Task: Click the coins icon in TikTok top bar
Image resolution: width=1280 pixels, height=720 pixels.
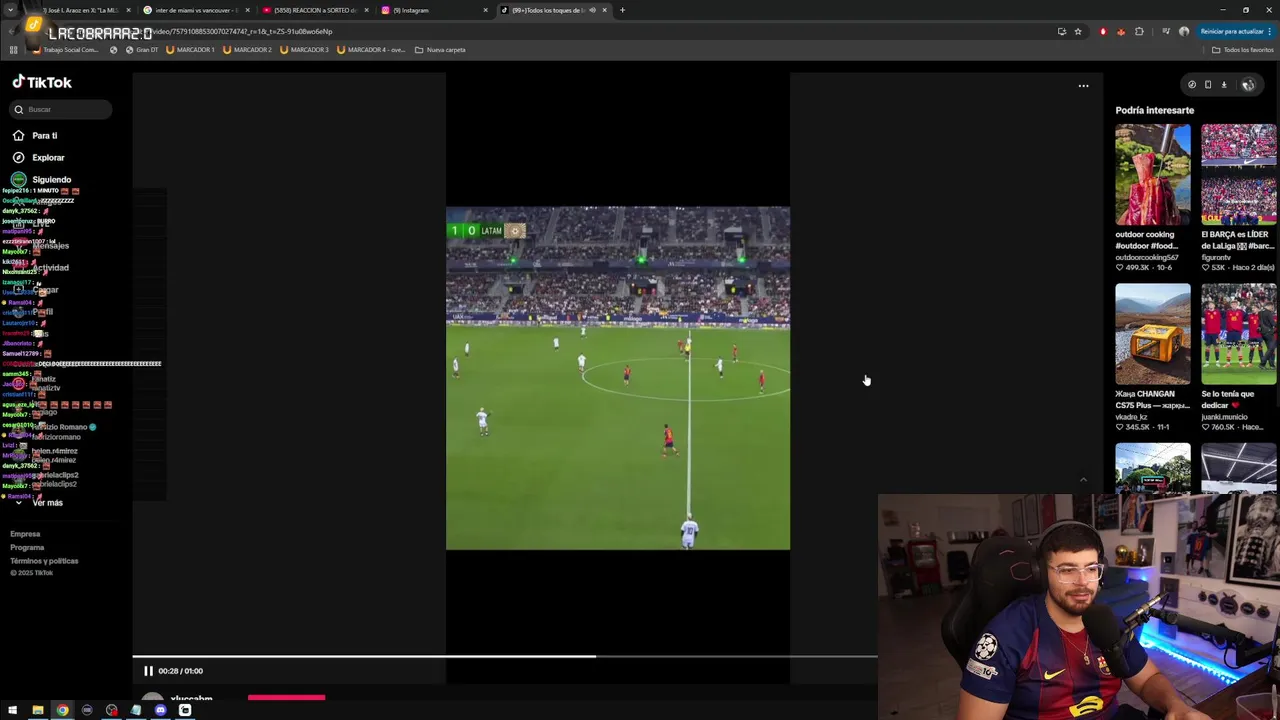Action: click(1191, 85)
